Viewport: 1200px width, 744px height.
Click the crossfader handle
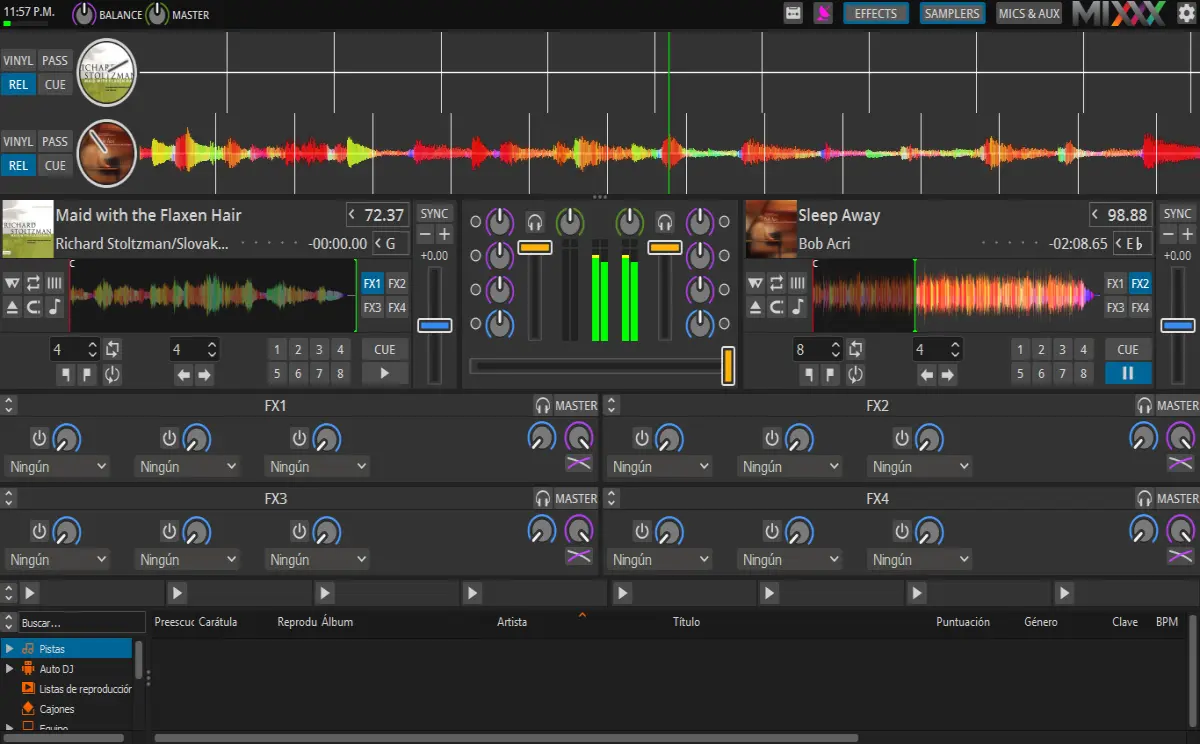(x=728, y=366)
